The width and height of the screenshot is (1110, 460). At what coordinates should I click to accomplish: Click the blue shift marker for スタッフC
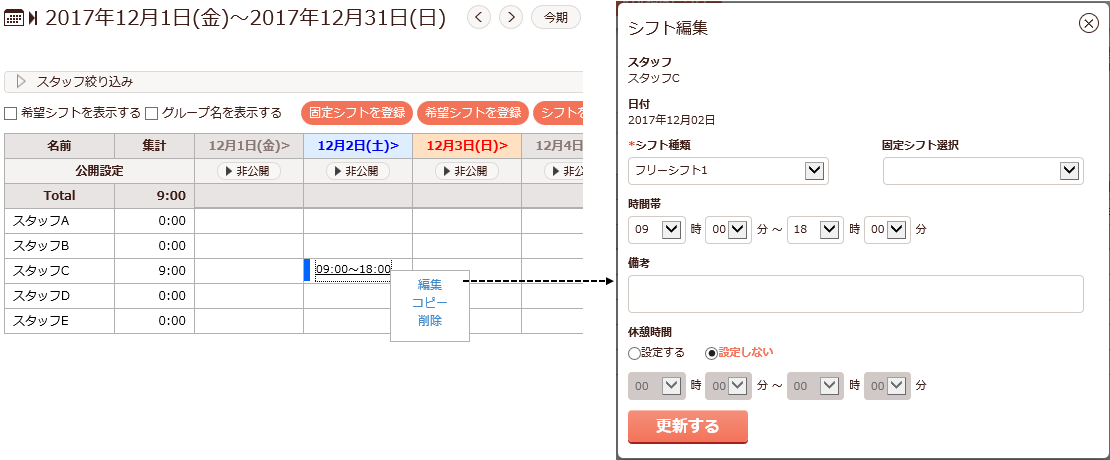click(x=307, y=270)
